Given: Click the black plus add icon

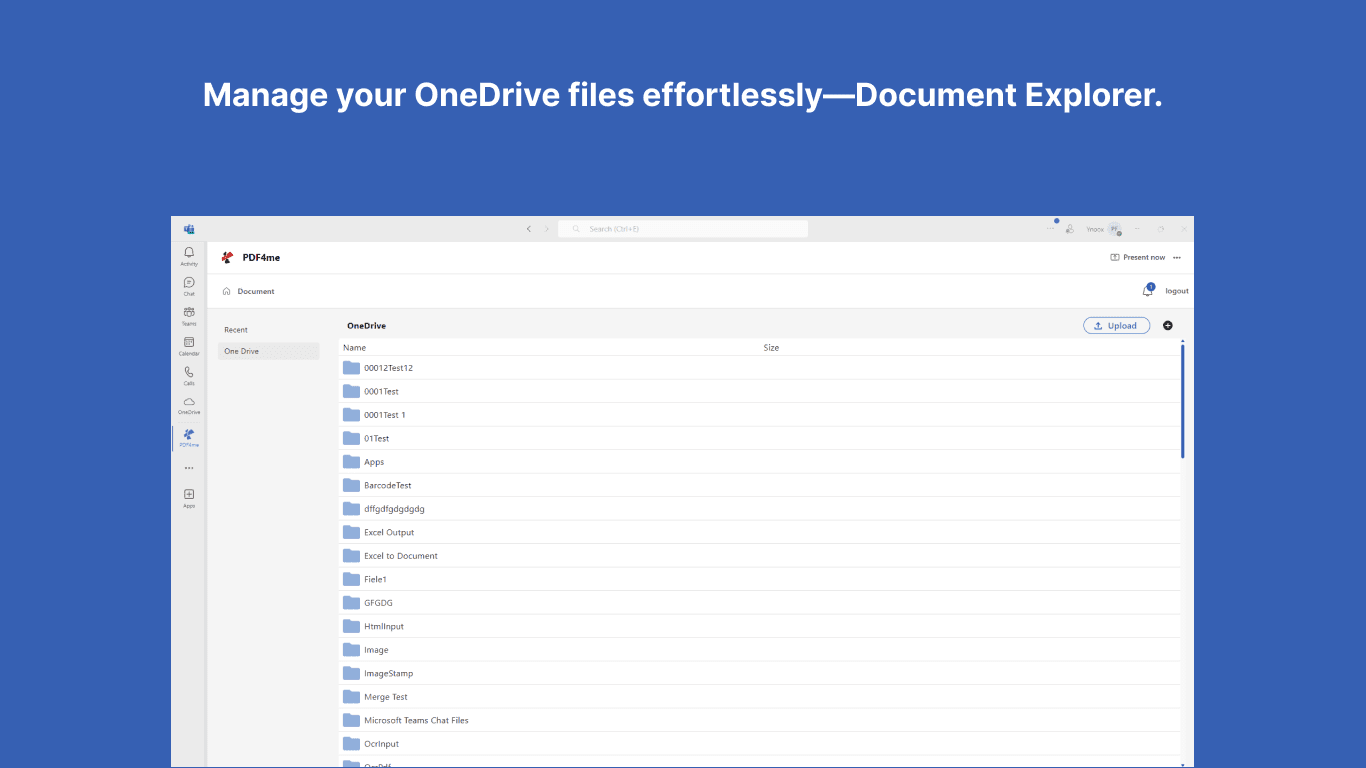Looking at the screenshot, I should 1168,325.
